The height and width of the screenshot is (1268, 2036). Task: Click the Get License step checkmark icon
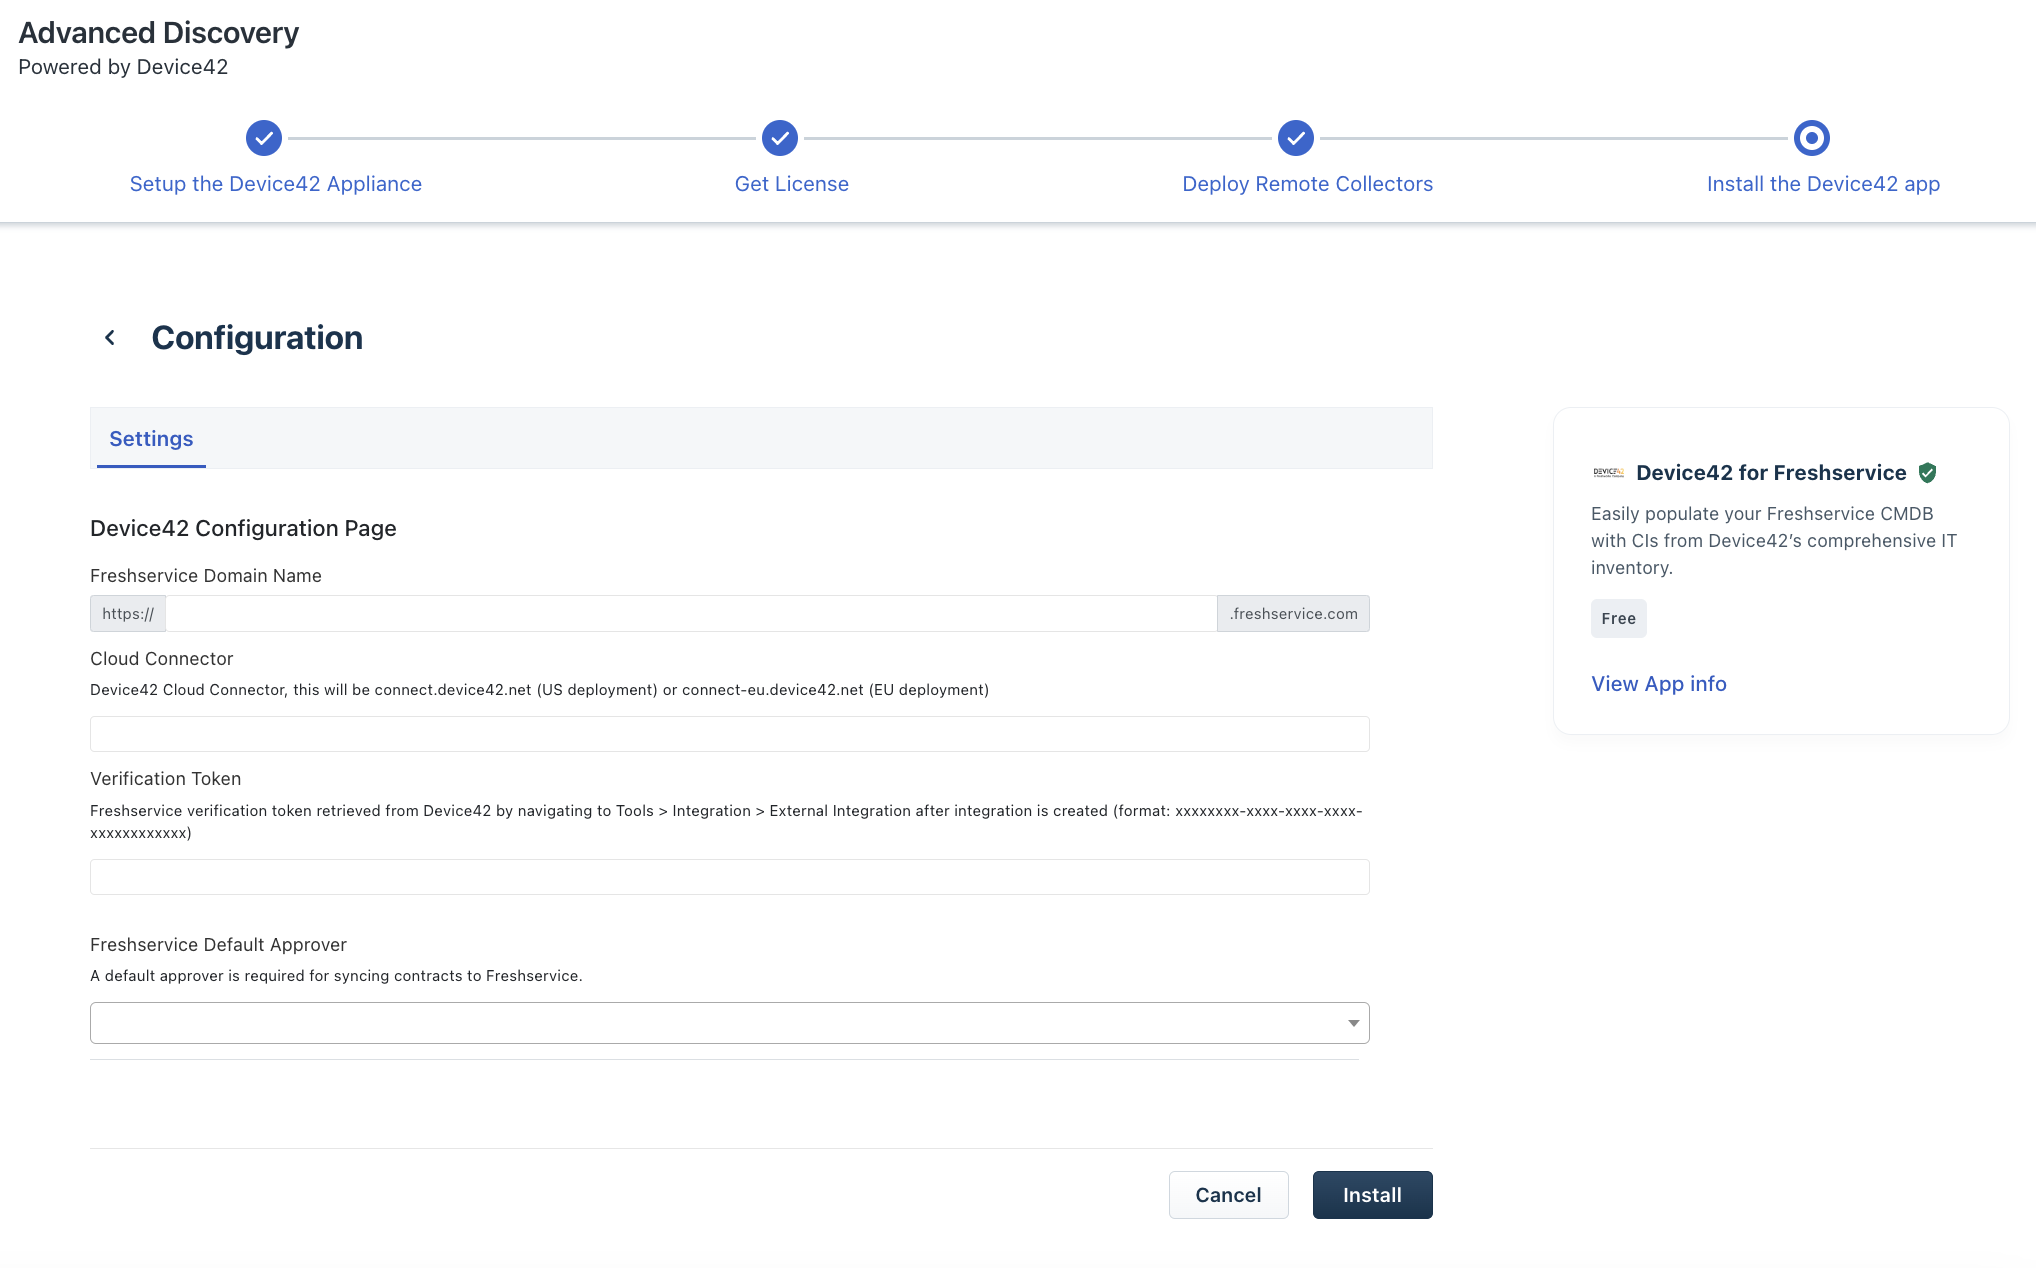pos(780,138)
